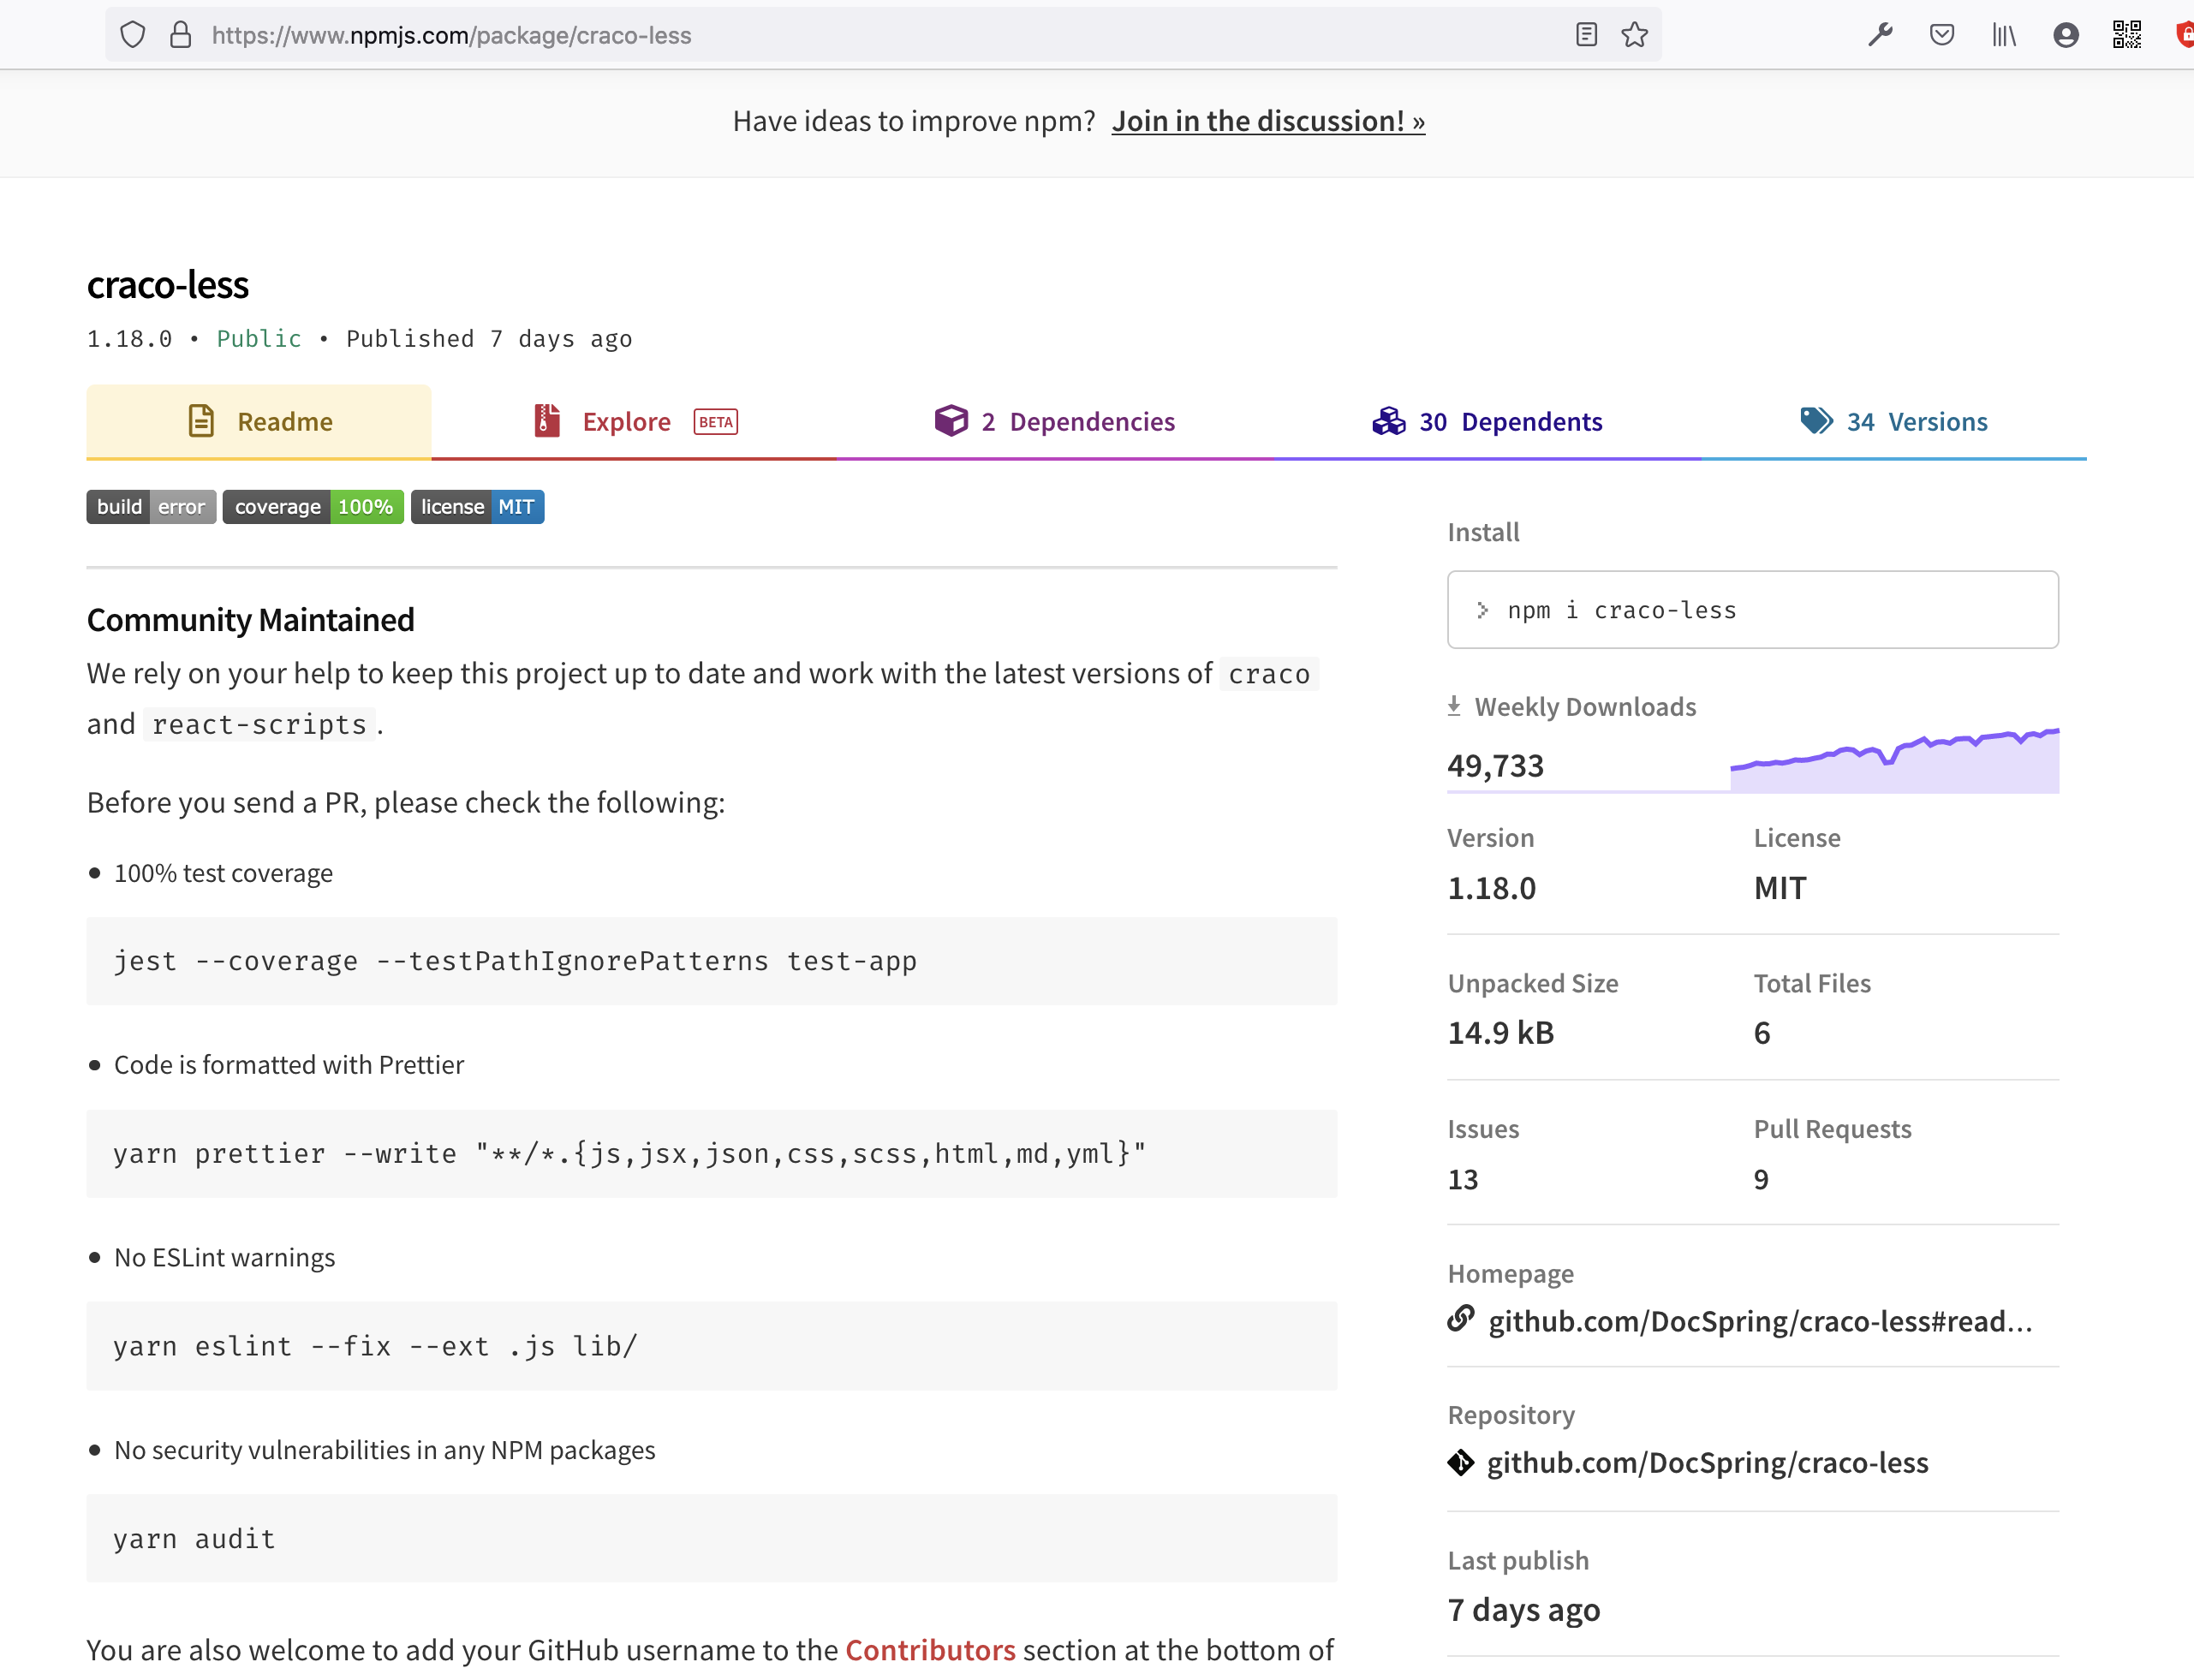
Task: Click the weekly downloads sparkline chart
Action: tap(1894, 760)
